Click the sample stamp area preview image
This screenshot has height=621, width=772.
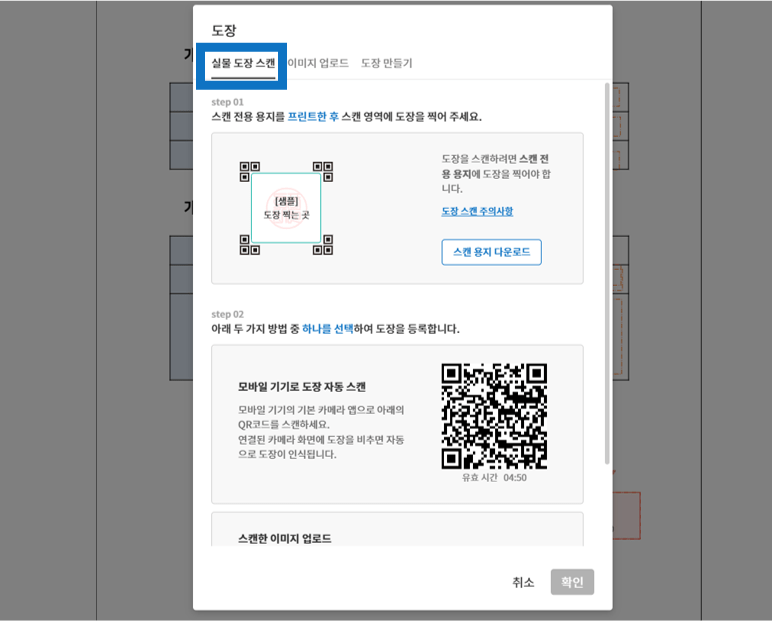(x=286, y=208)
